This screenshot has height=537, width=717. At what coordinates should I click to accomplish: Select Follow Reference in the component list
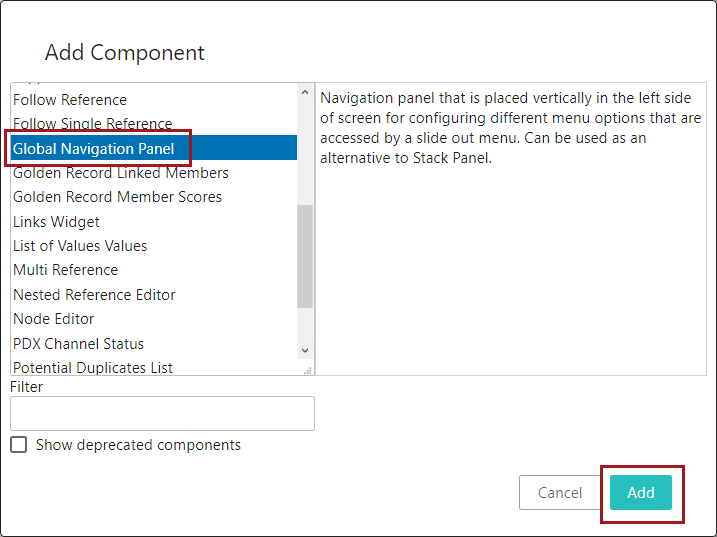pos(70,100)
